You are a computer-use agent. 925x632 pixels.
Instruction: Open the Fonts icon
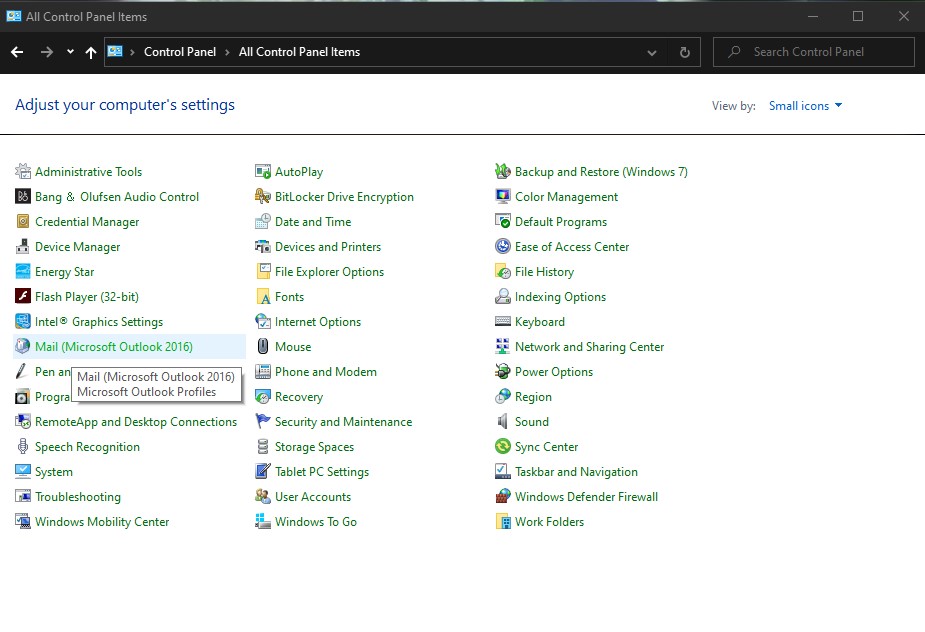pyautogui.click(x=263, y=297)
